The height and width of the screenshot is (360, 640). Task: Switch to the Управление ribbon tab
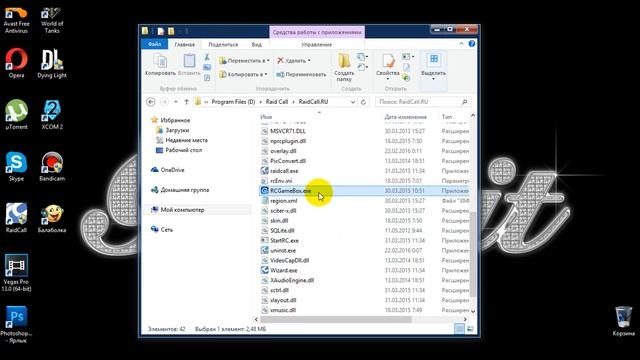pyautogui.click(x=316, y=44)
